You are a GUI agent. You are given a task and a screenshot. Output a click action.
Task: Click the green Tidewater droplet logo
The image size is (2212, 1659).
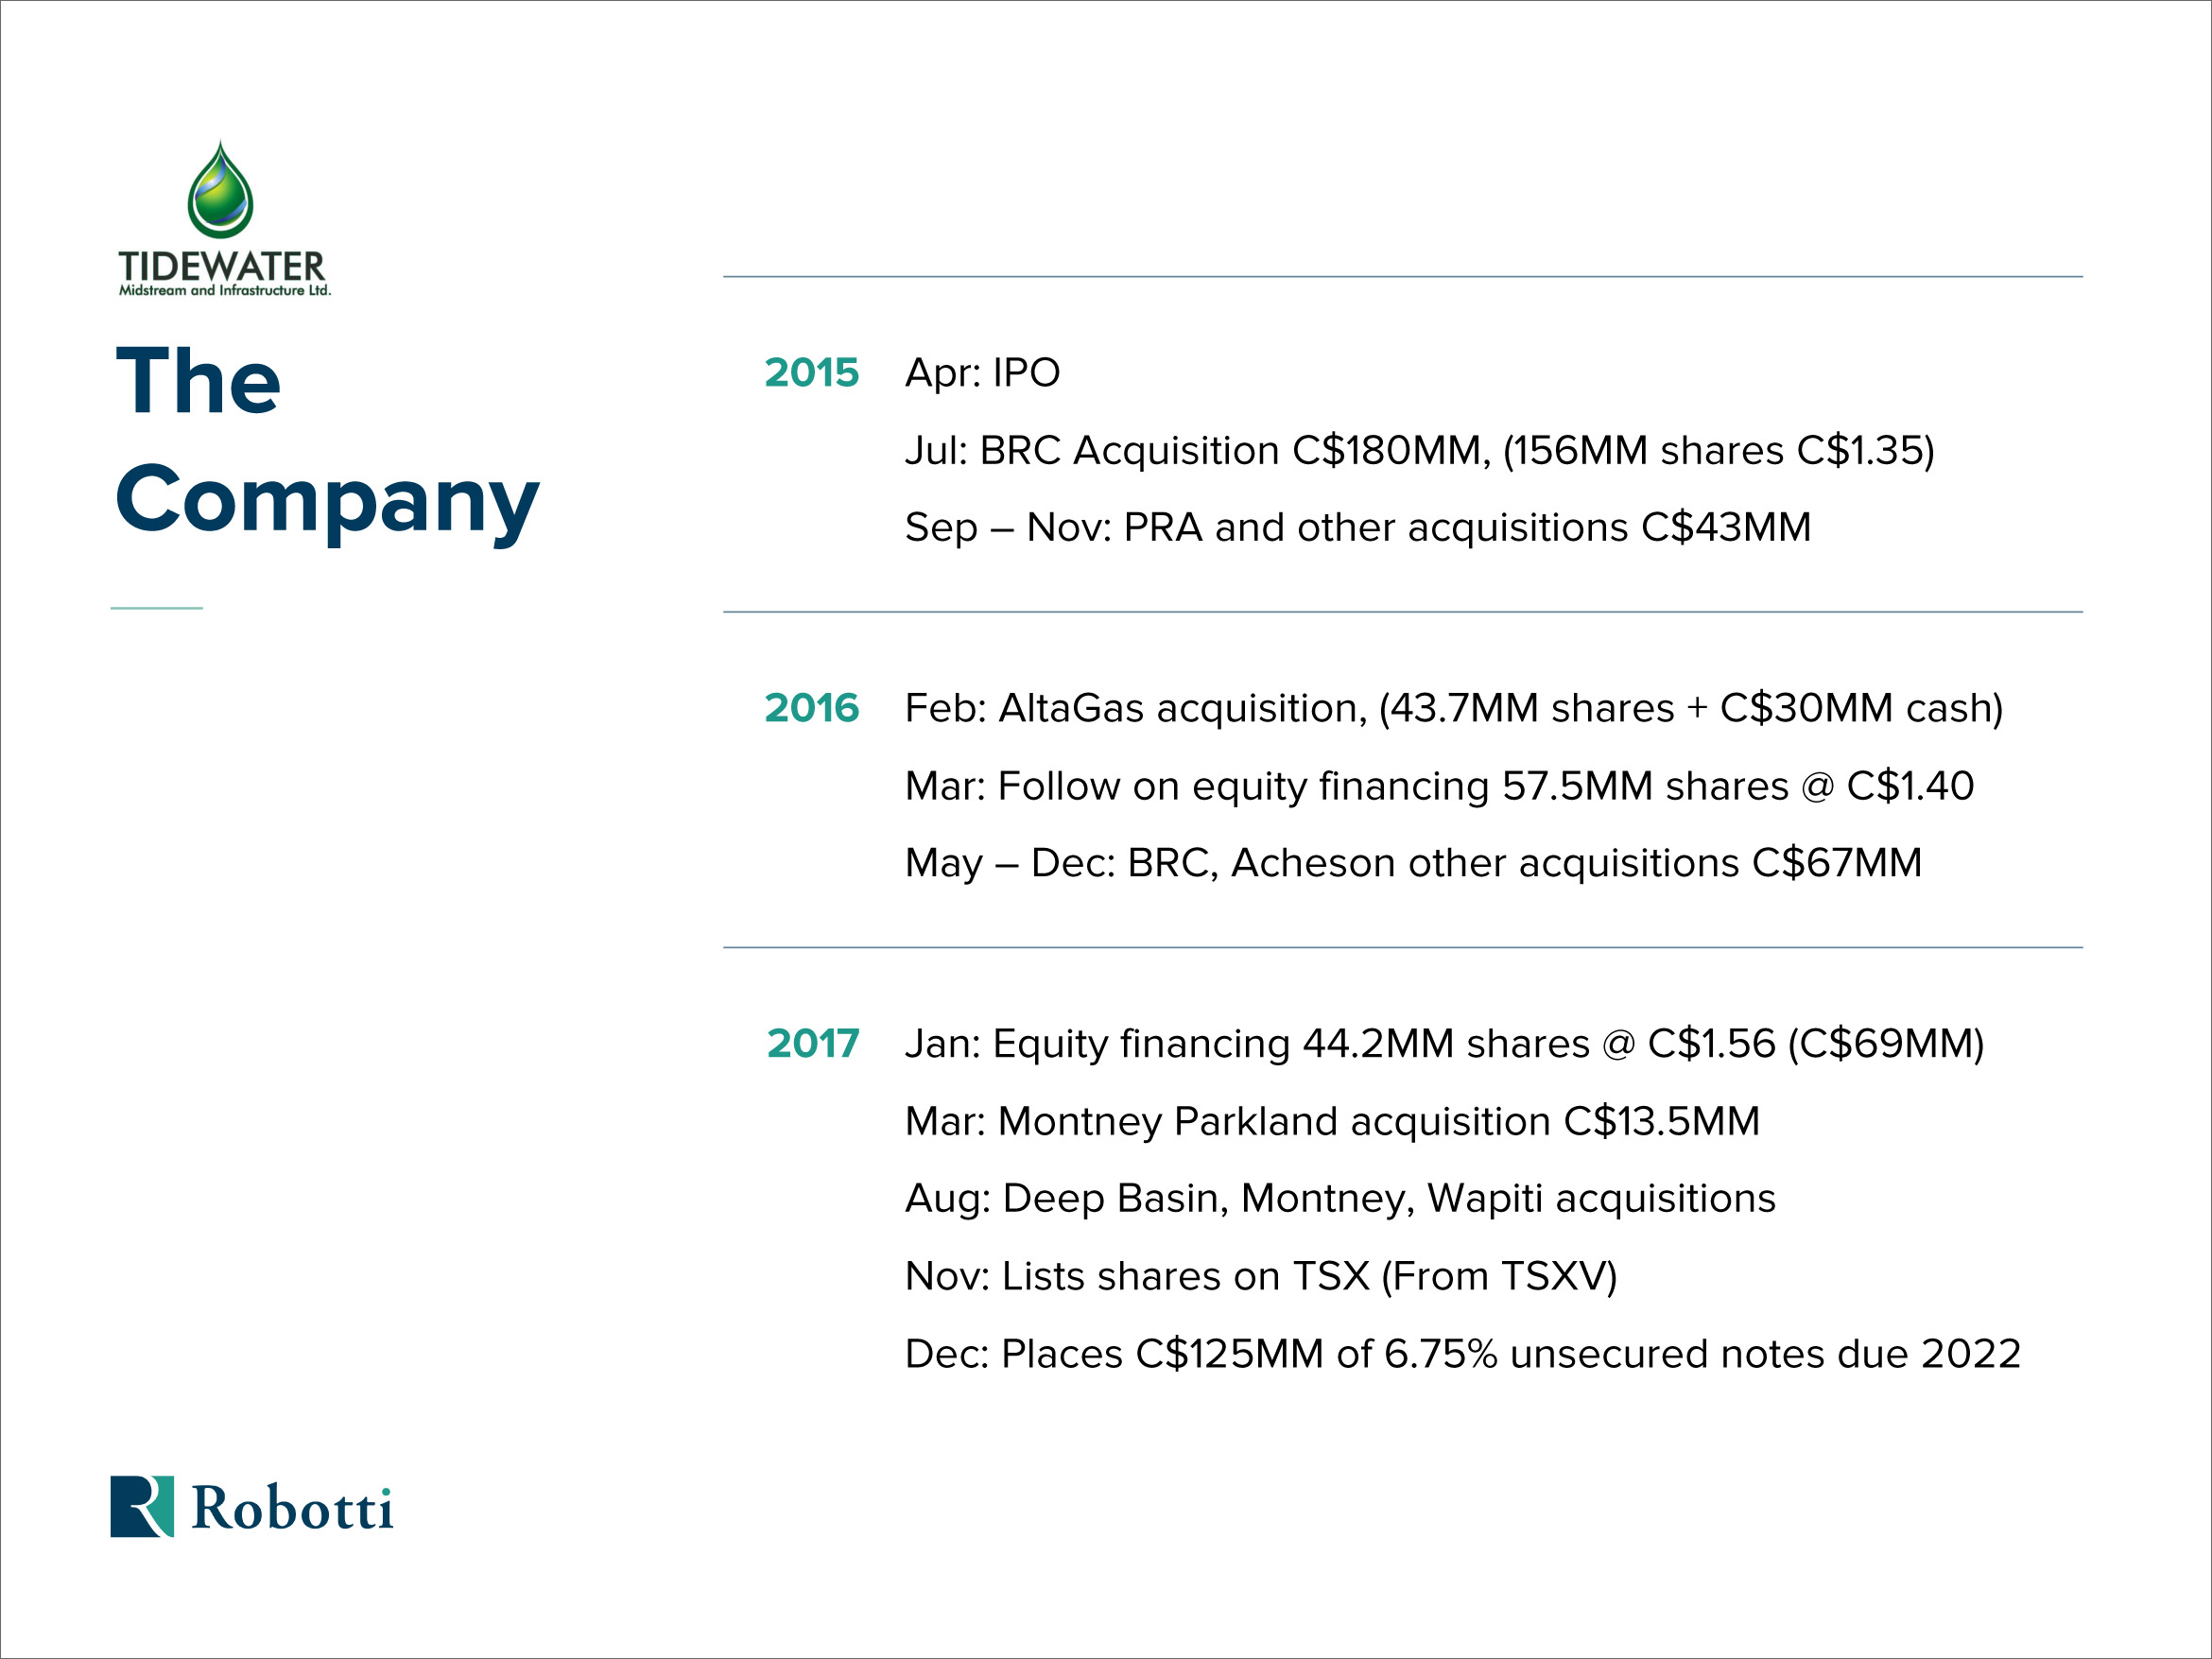tap(220, 191)
